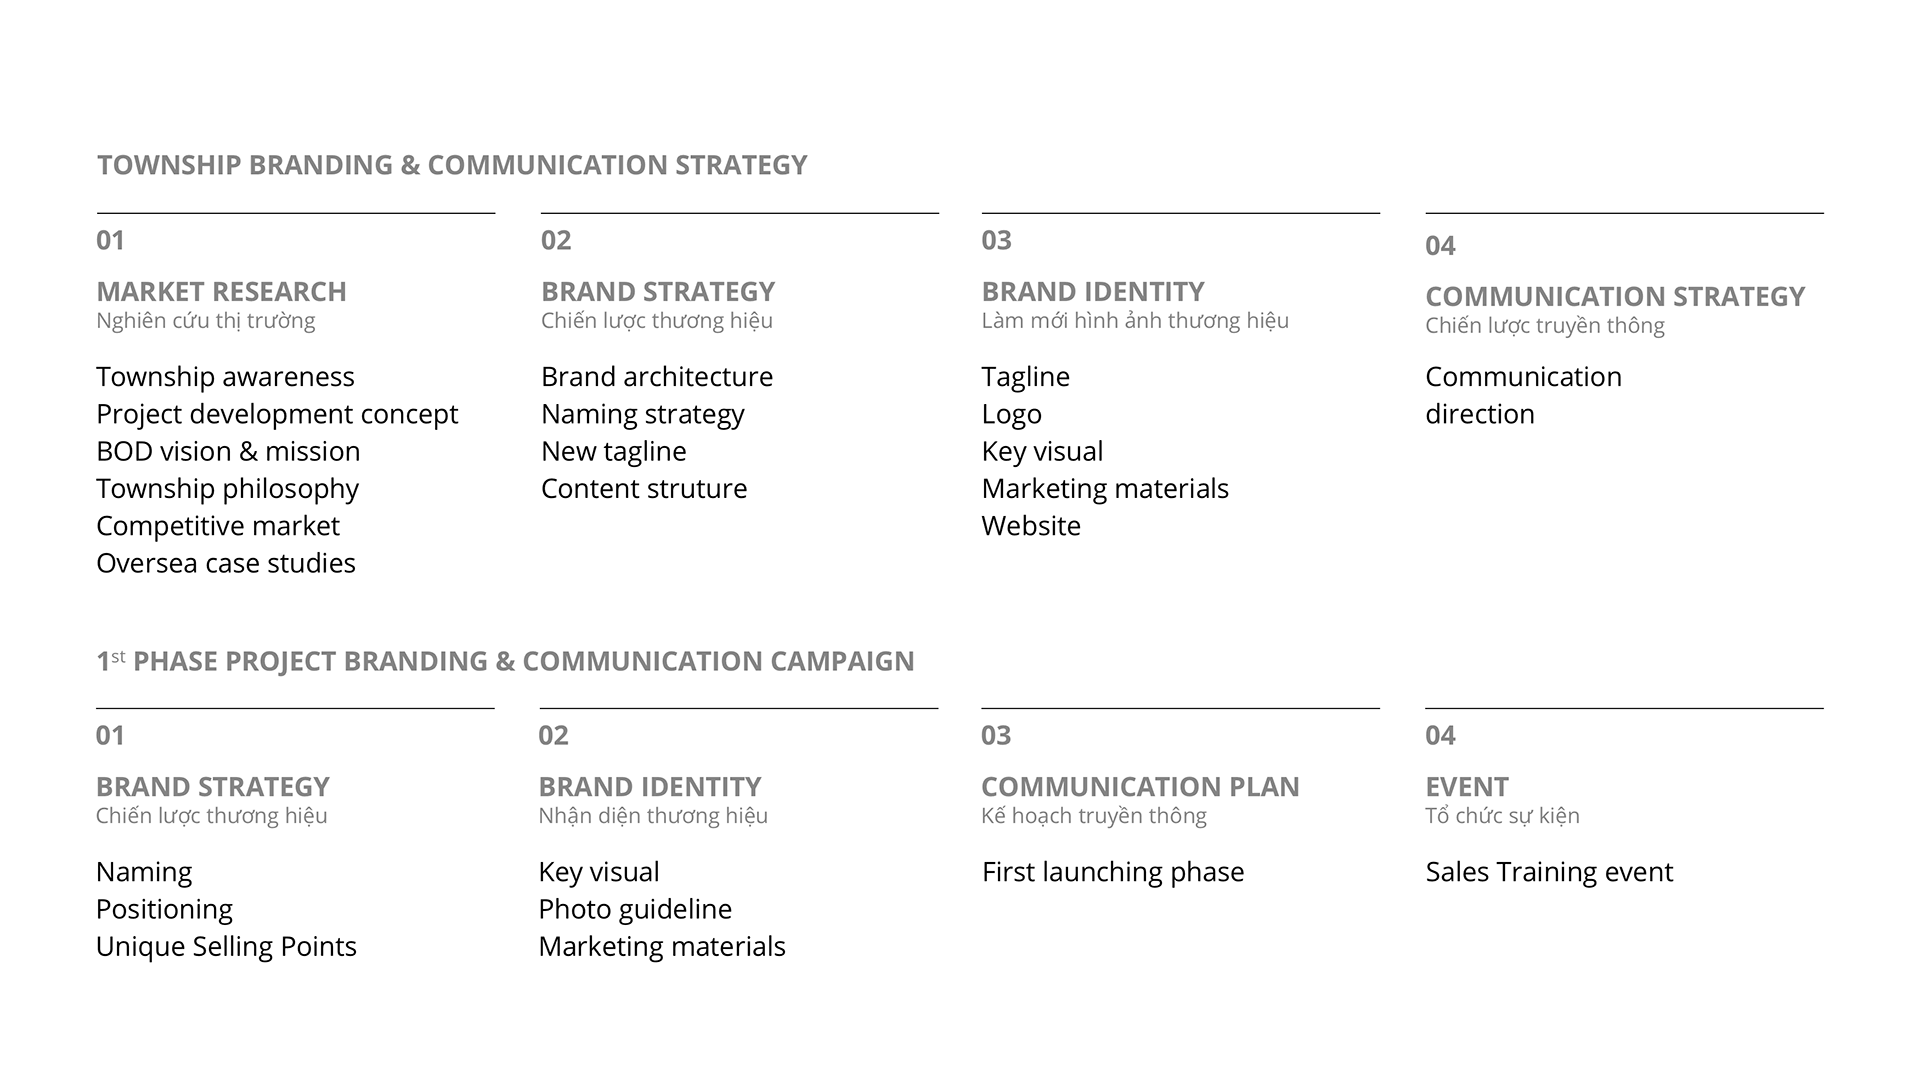Viewport: 1920px width, 1066px height.
Task: Click the Photo guideline item
Action: pyautogui.click(x=635, y=910)
